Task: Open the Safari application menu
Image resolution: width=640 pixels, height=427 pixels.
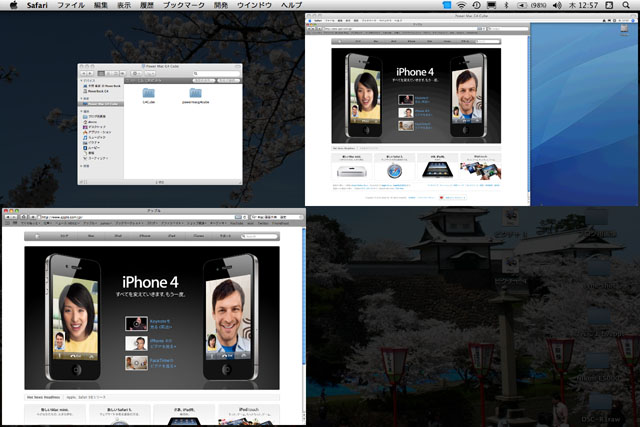Action: pyautogui.click(x=37, y=5)
